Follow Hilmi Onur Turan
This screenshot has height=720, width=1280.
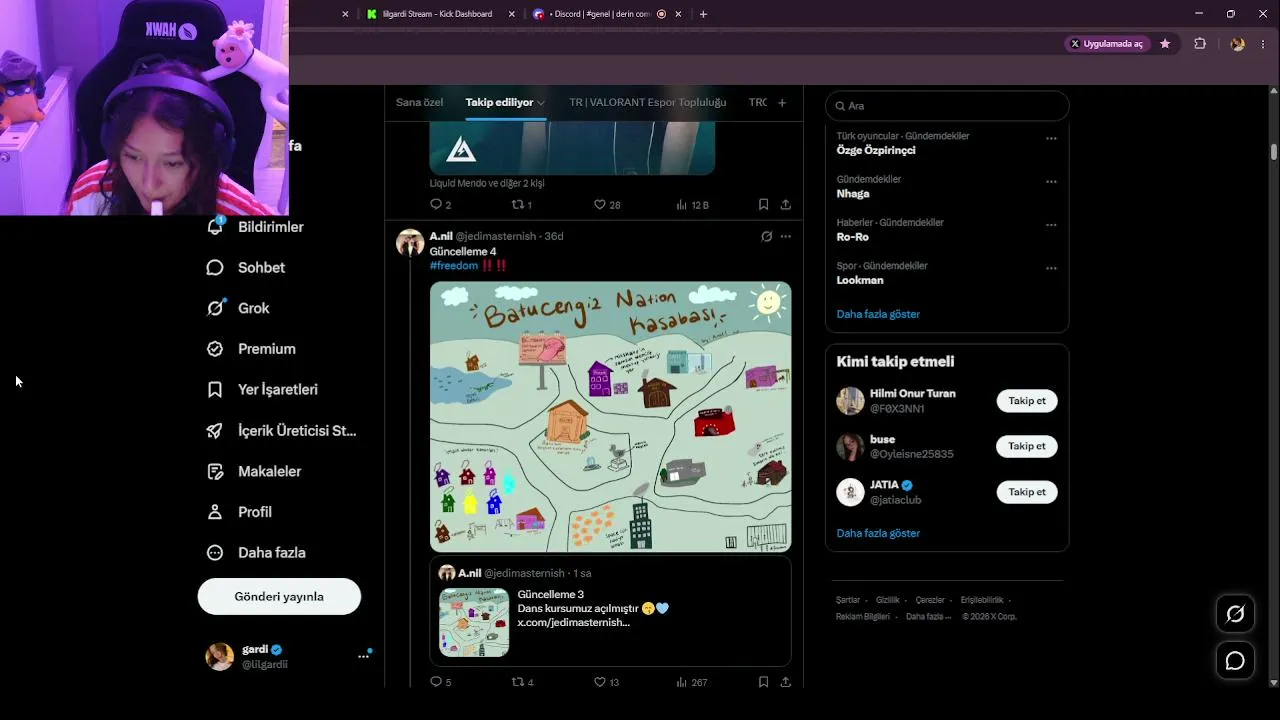(x=1027, y=401)
